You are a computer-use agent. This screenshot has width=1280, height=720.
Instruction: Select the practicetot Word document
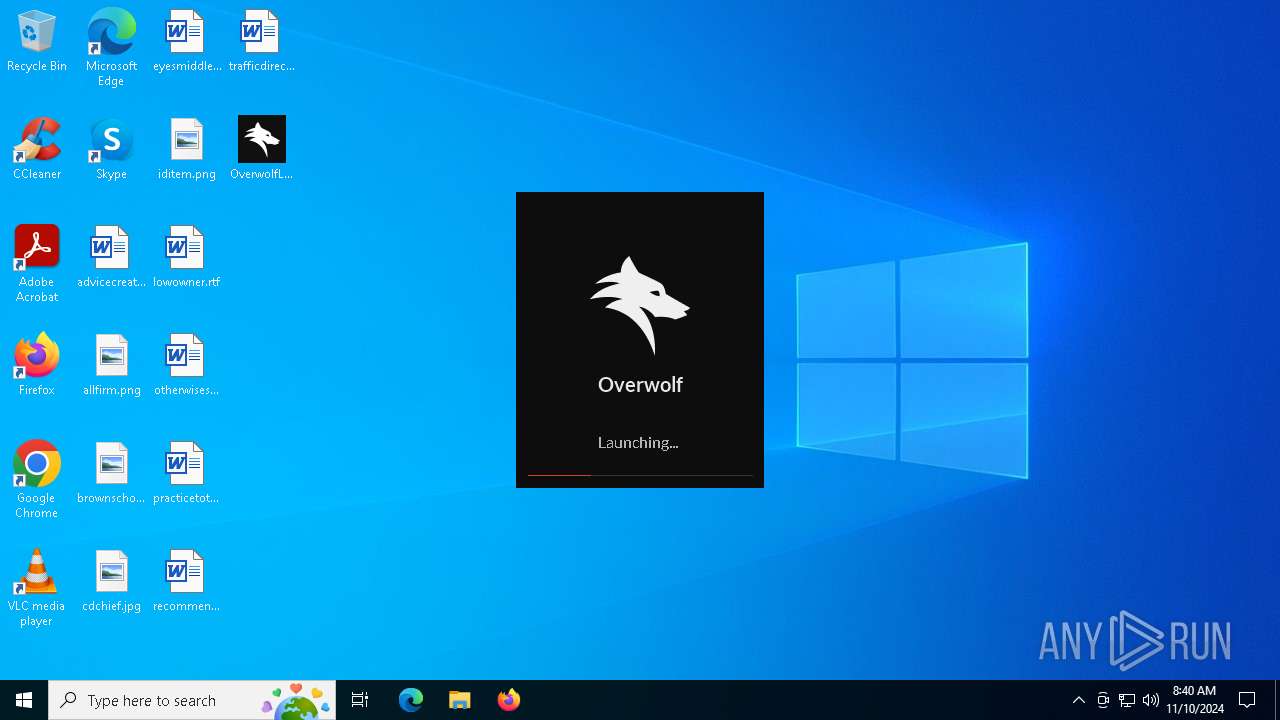pyautogui.click(x=187, y=473)
